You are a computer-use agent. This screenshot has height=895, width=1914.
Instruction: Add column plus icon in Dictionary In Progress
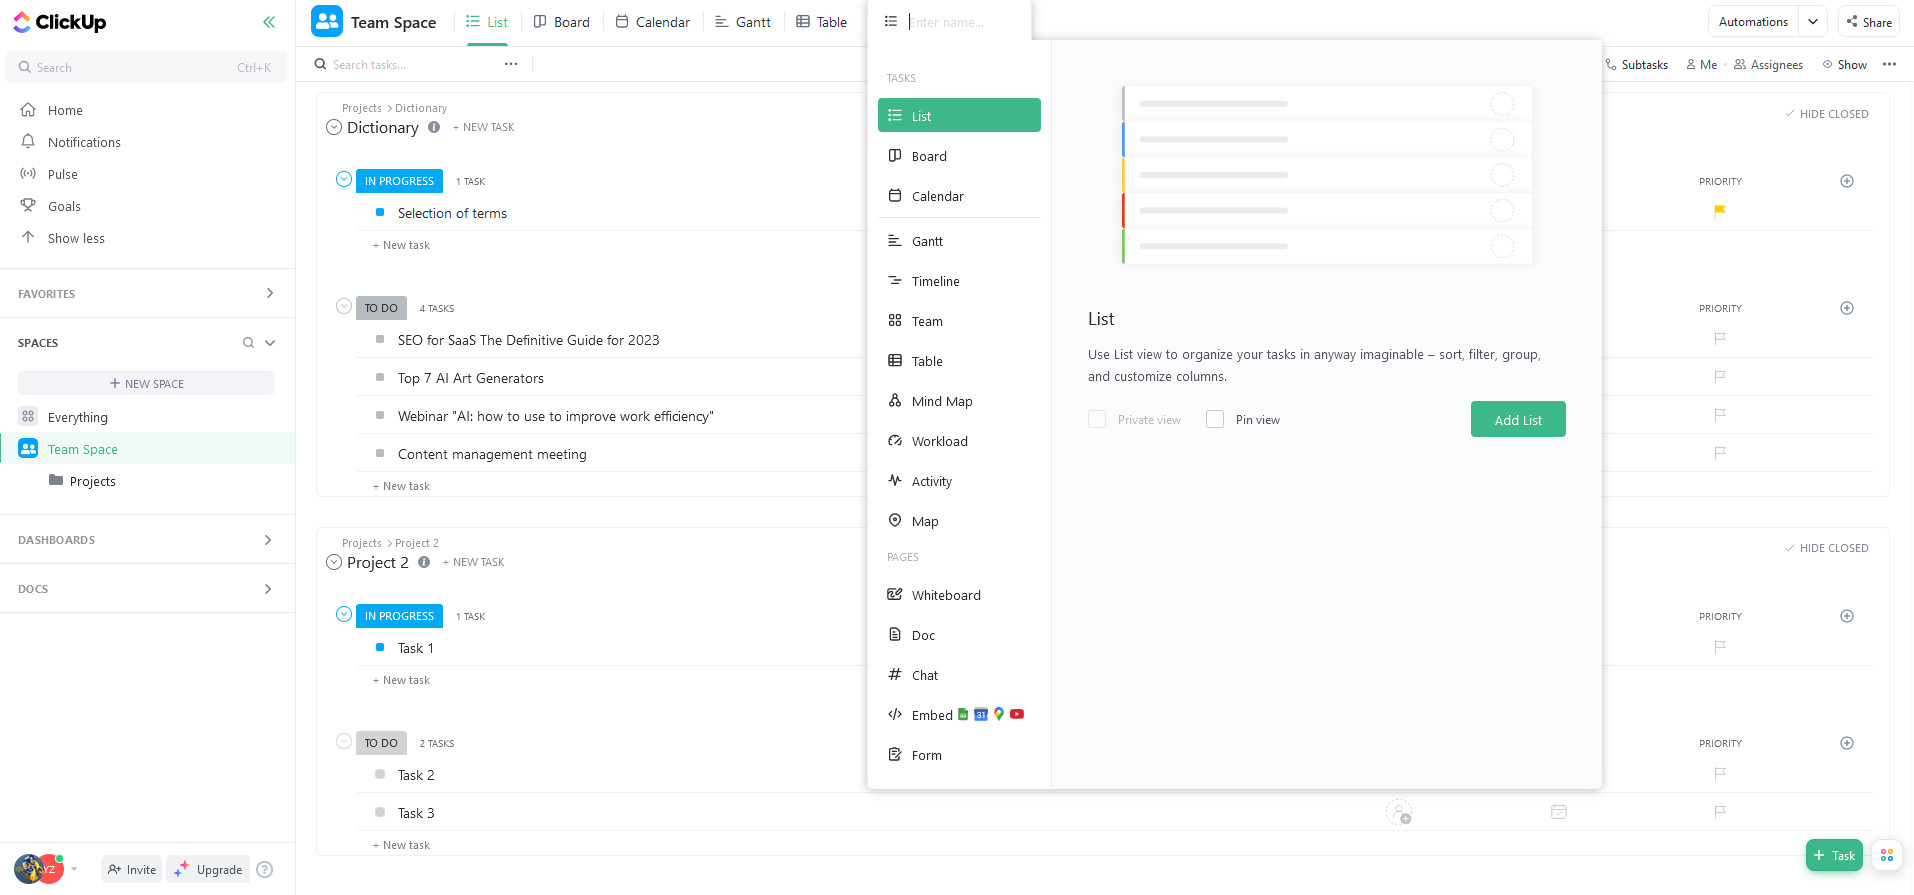(1847, 181)
